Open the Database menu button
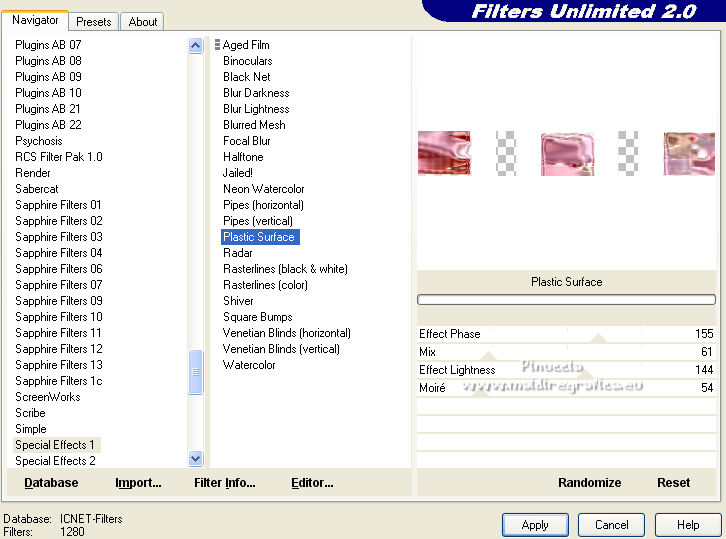 point(51,483)
